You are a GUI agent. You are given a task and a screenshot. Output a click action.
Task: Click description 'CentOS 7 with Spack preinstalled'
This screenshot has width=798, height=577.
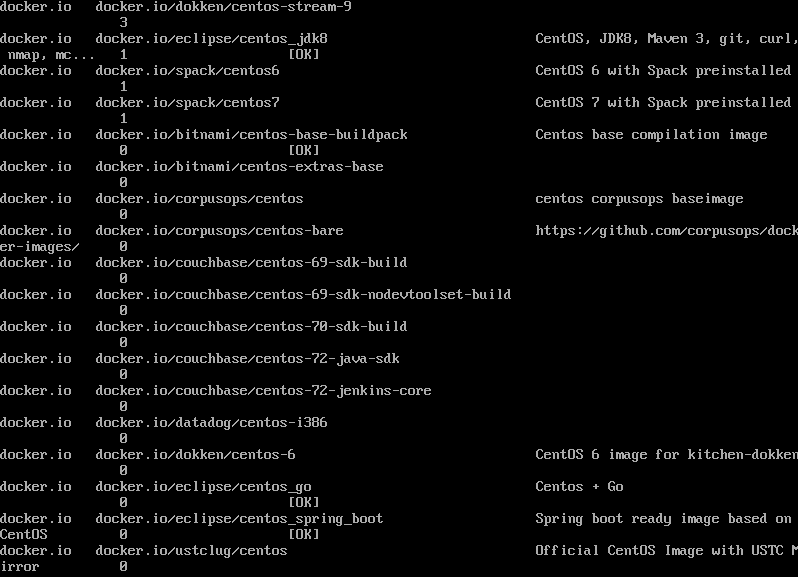[x=663, y=103]
